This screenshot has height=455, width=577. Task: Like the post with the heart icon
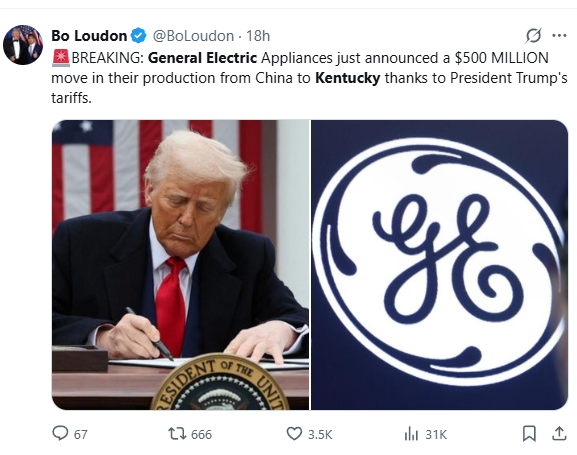click(294, 434)
